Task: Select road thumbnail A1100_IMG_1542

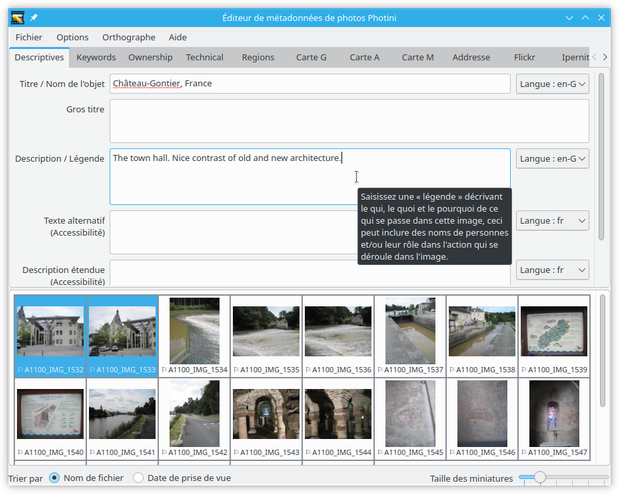Action: click(x=194, y=418)
